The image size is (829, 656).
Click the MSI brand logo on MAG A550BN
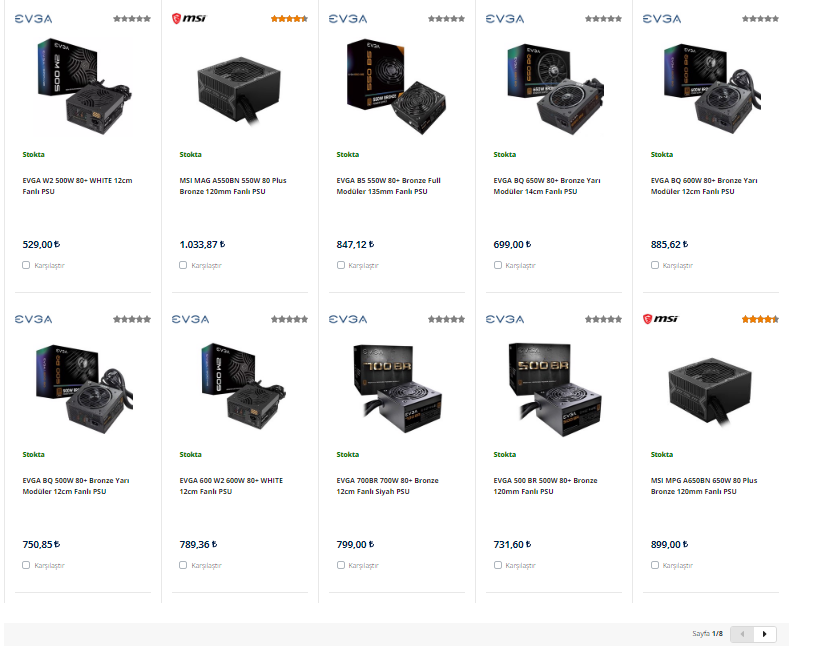(189, 19)
